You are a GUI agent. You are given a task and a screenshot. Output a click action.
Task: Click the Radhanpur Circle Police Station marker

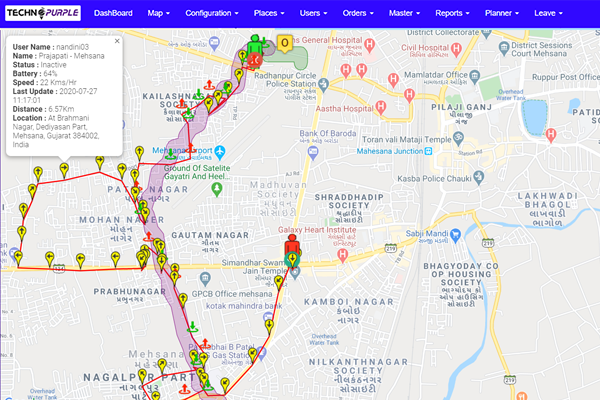[324, 85]
